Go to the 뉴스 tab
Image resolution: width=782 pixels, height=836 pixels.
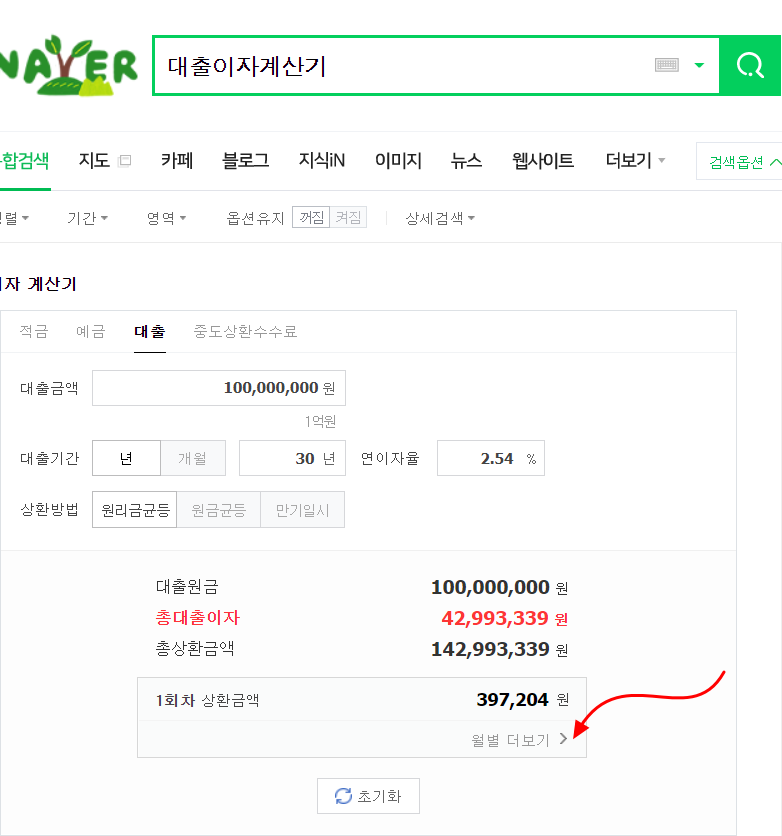pyautogui.click(x=466, y=160)
